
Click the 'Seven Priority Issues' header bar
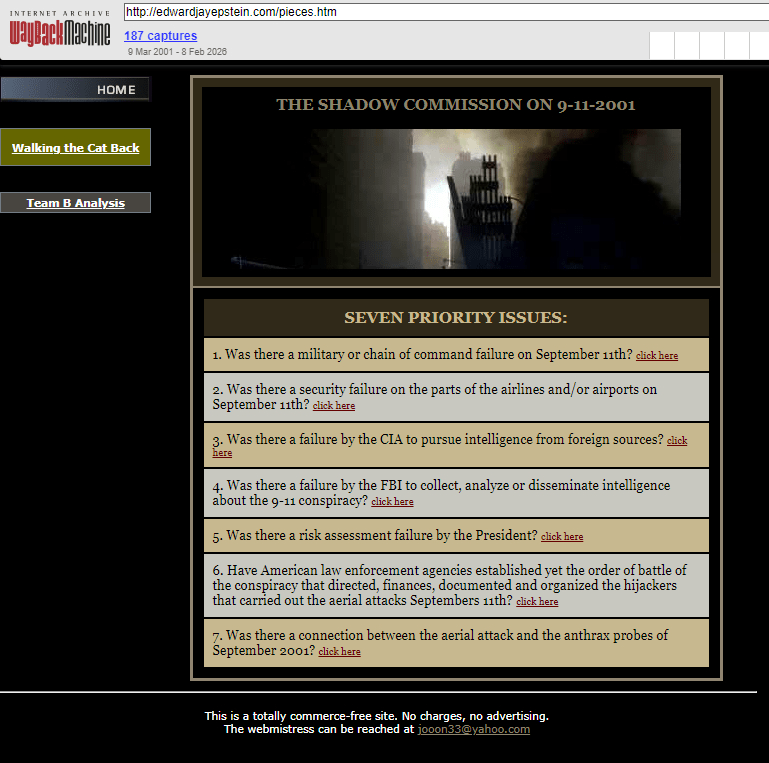pyautogui.click(x=456, y=318)
